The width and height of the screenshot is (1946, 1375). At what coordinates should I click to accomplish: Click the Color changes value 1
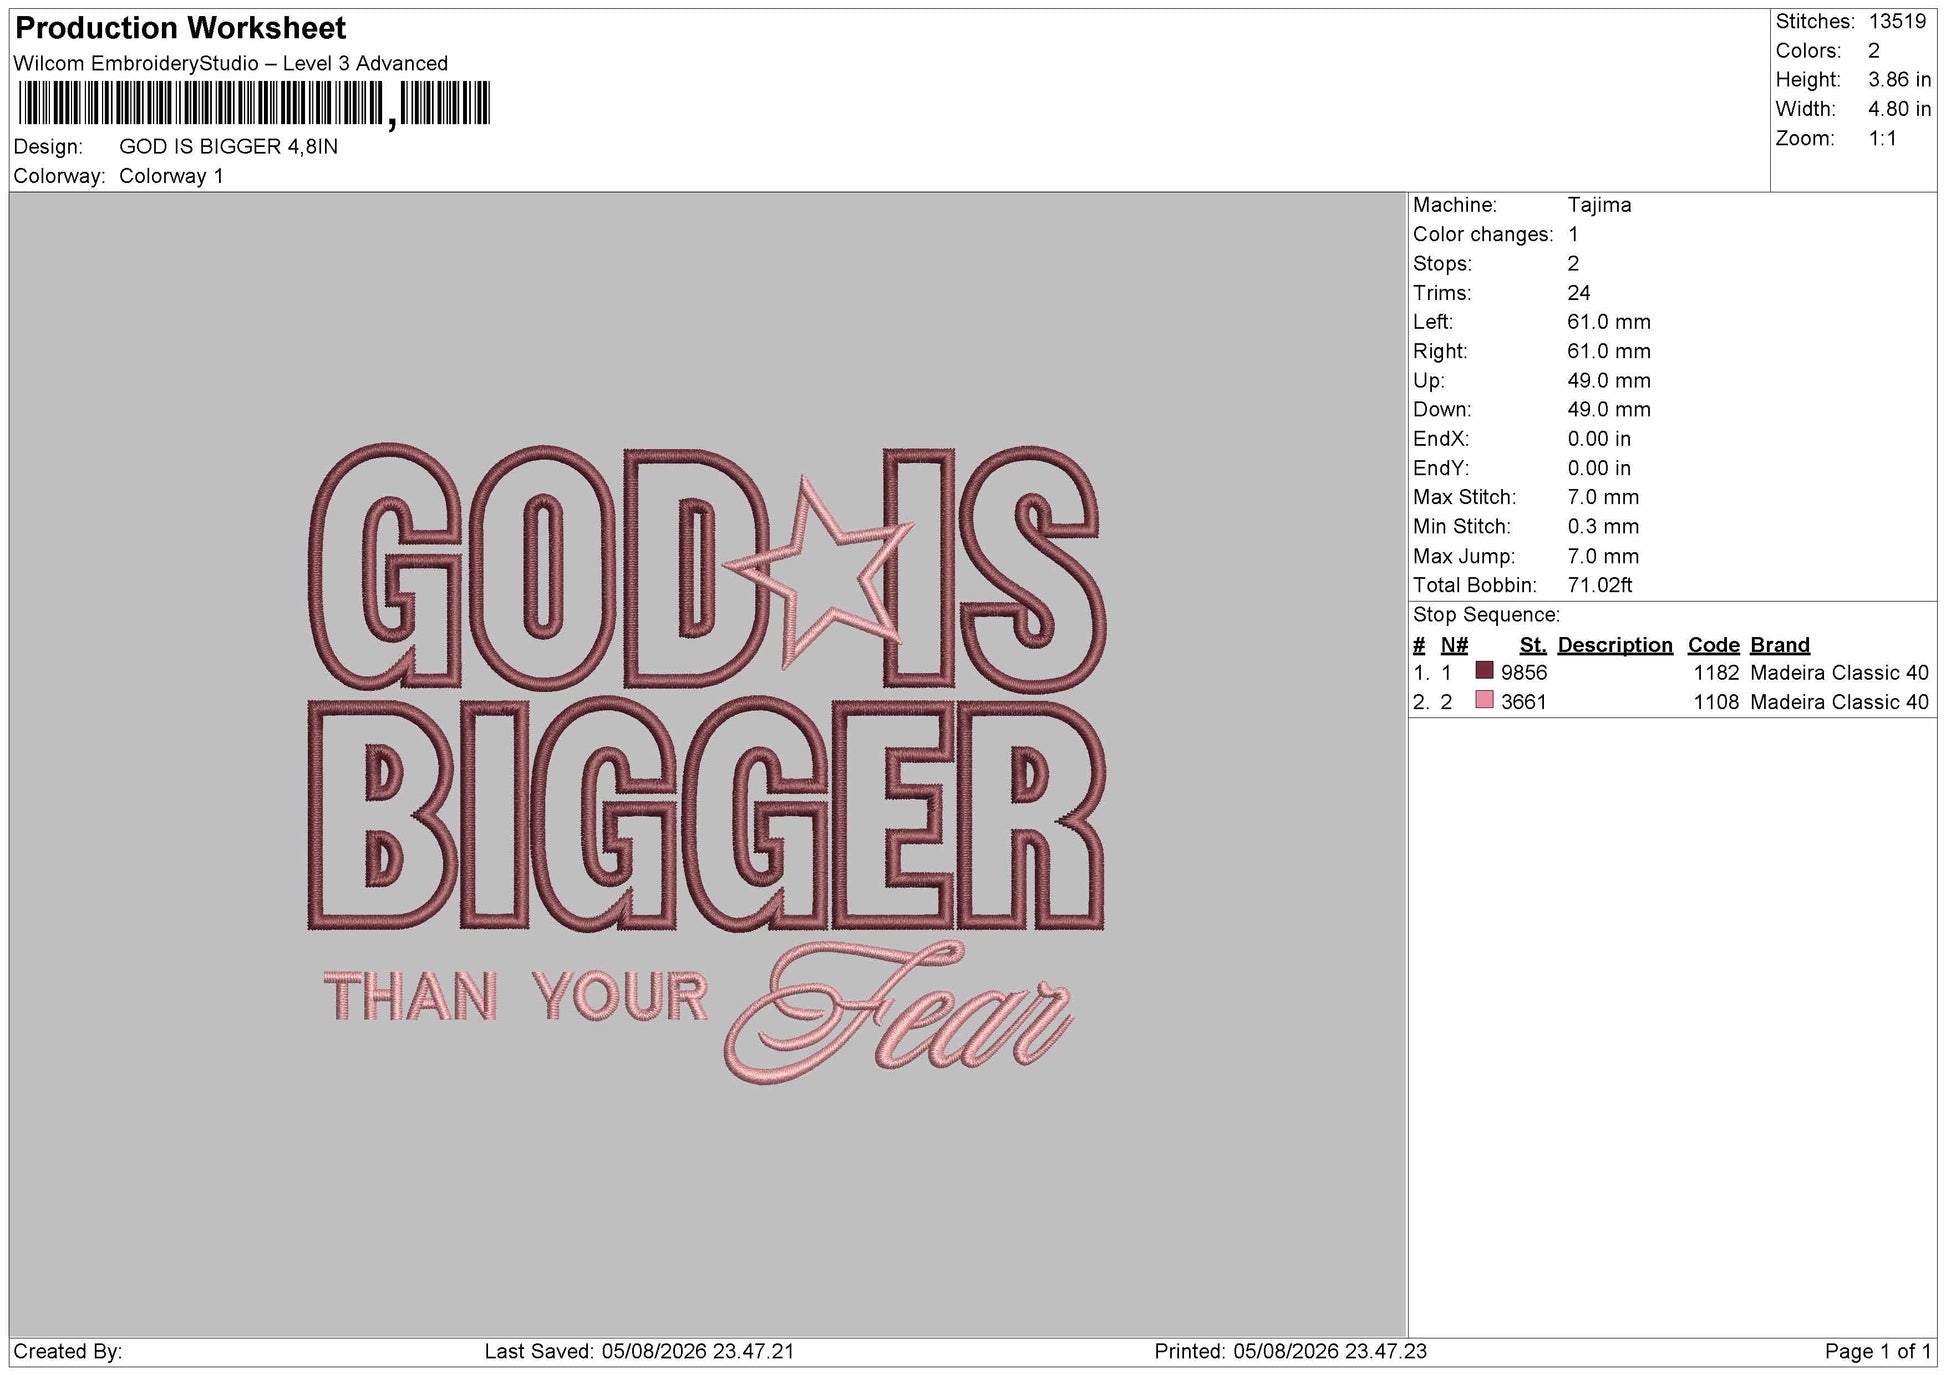pyautogui.click(x=1573, y=235)
